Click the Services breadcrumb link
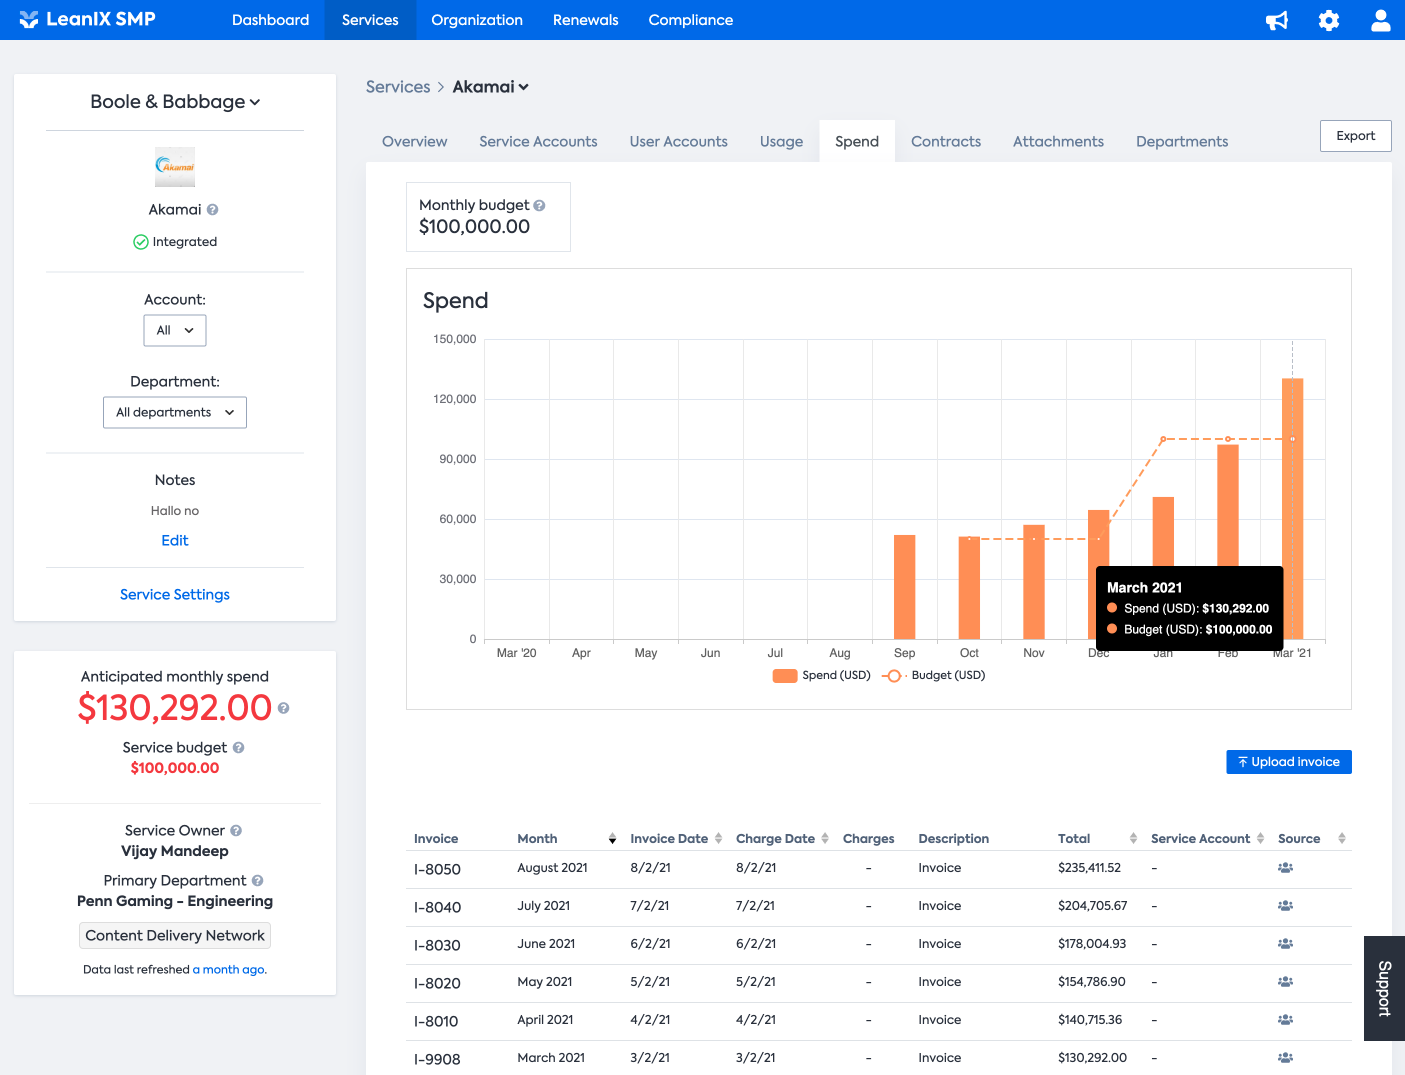The height and width of the screenshot is (1075, 1405). pyautogui.click(x=398, y=87)
